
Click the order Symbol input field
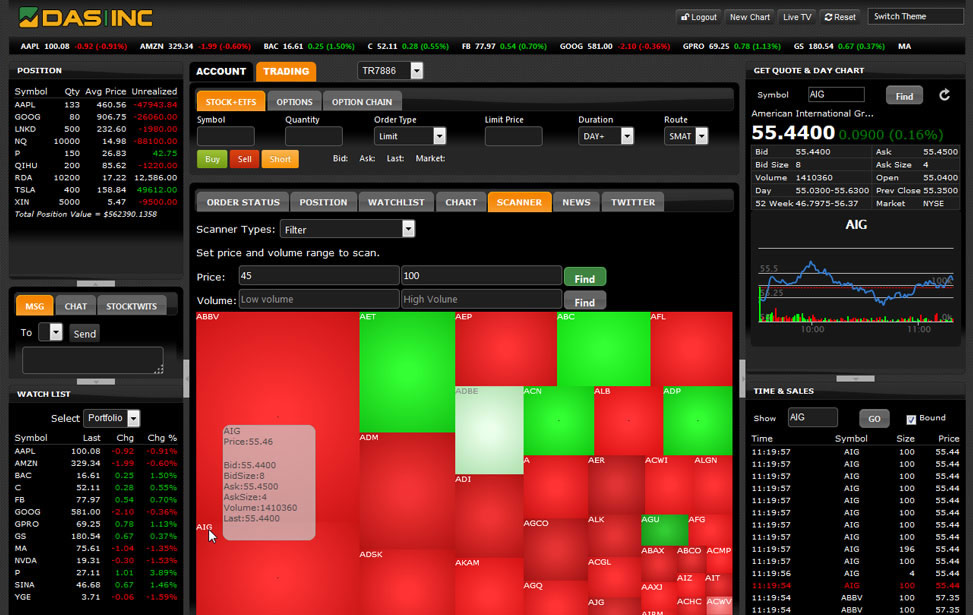[x=226, y=136]
